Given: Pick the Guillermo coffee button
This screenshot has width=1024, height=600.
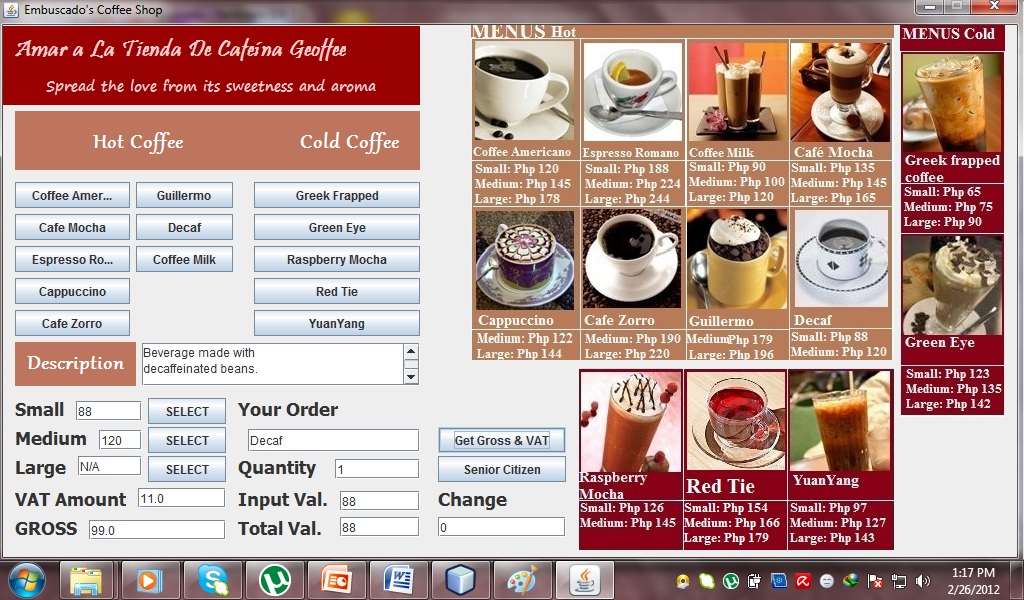Looking at the screenshot, I should [184, 195].
